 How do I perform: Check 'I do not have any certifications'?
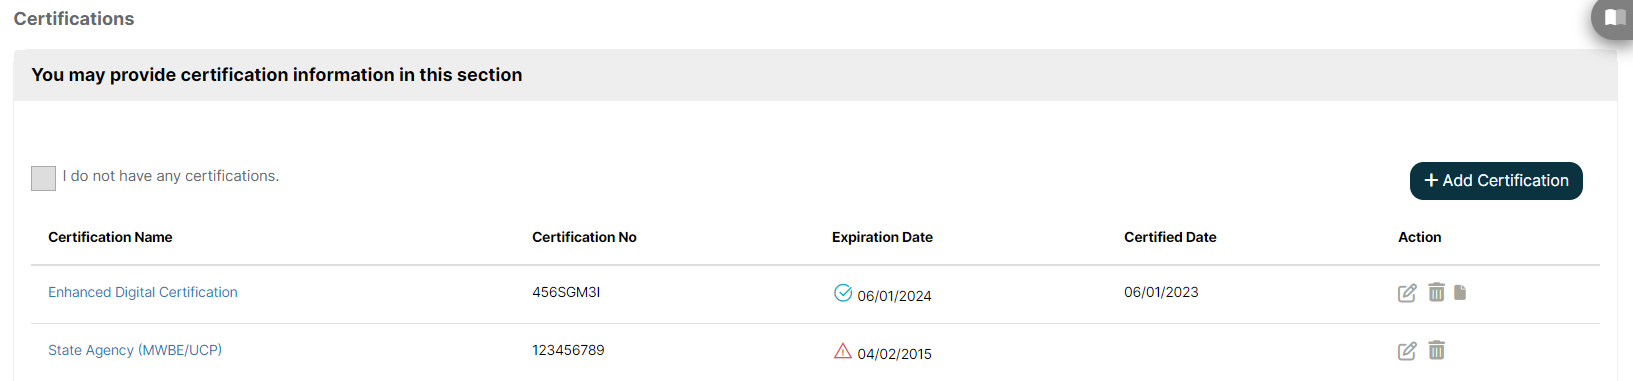(43, 178)
